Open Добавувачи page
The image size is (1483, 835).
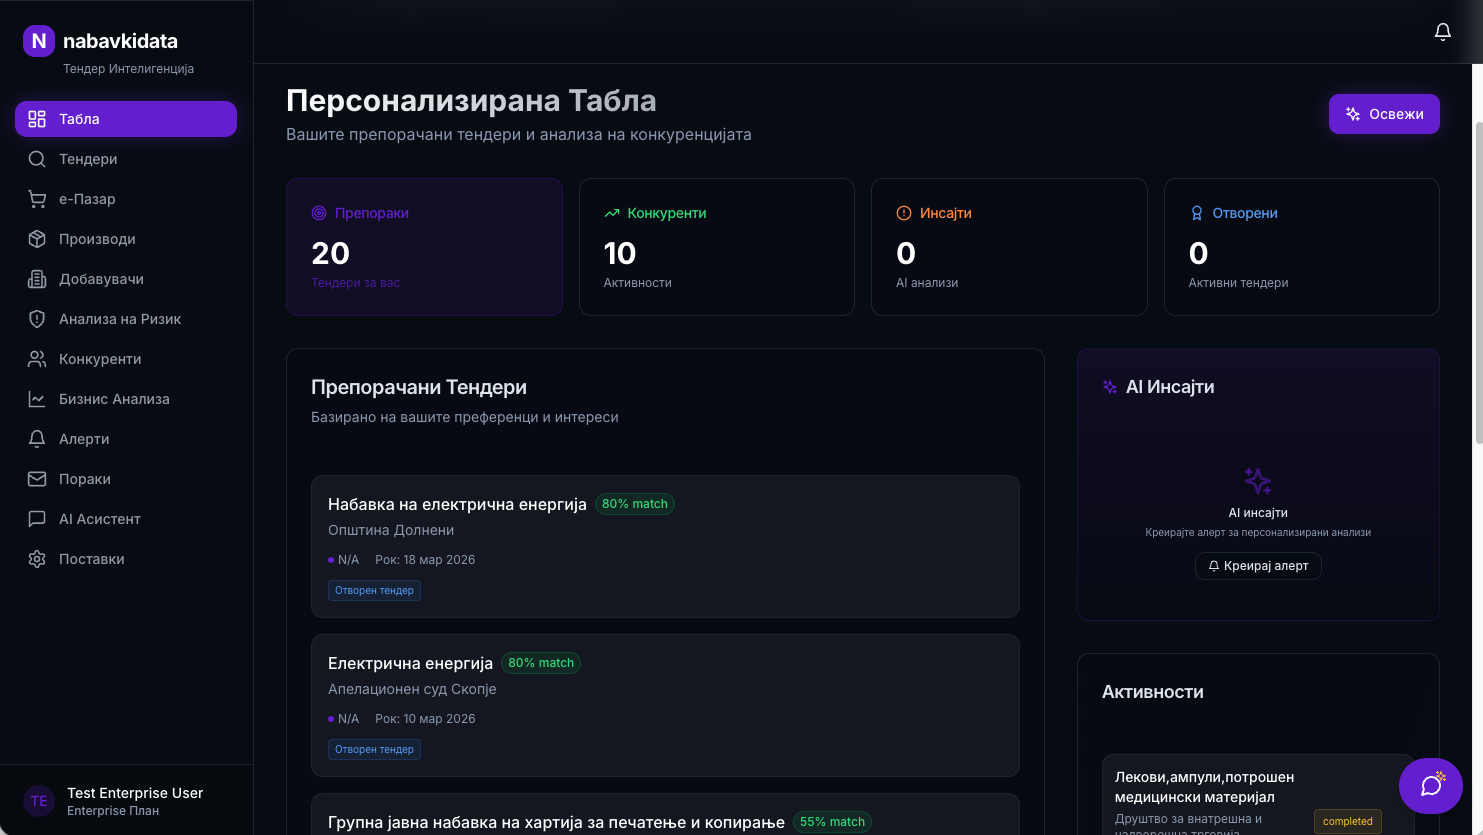(126, 279)
